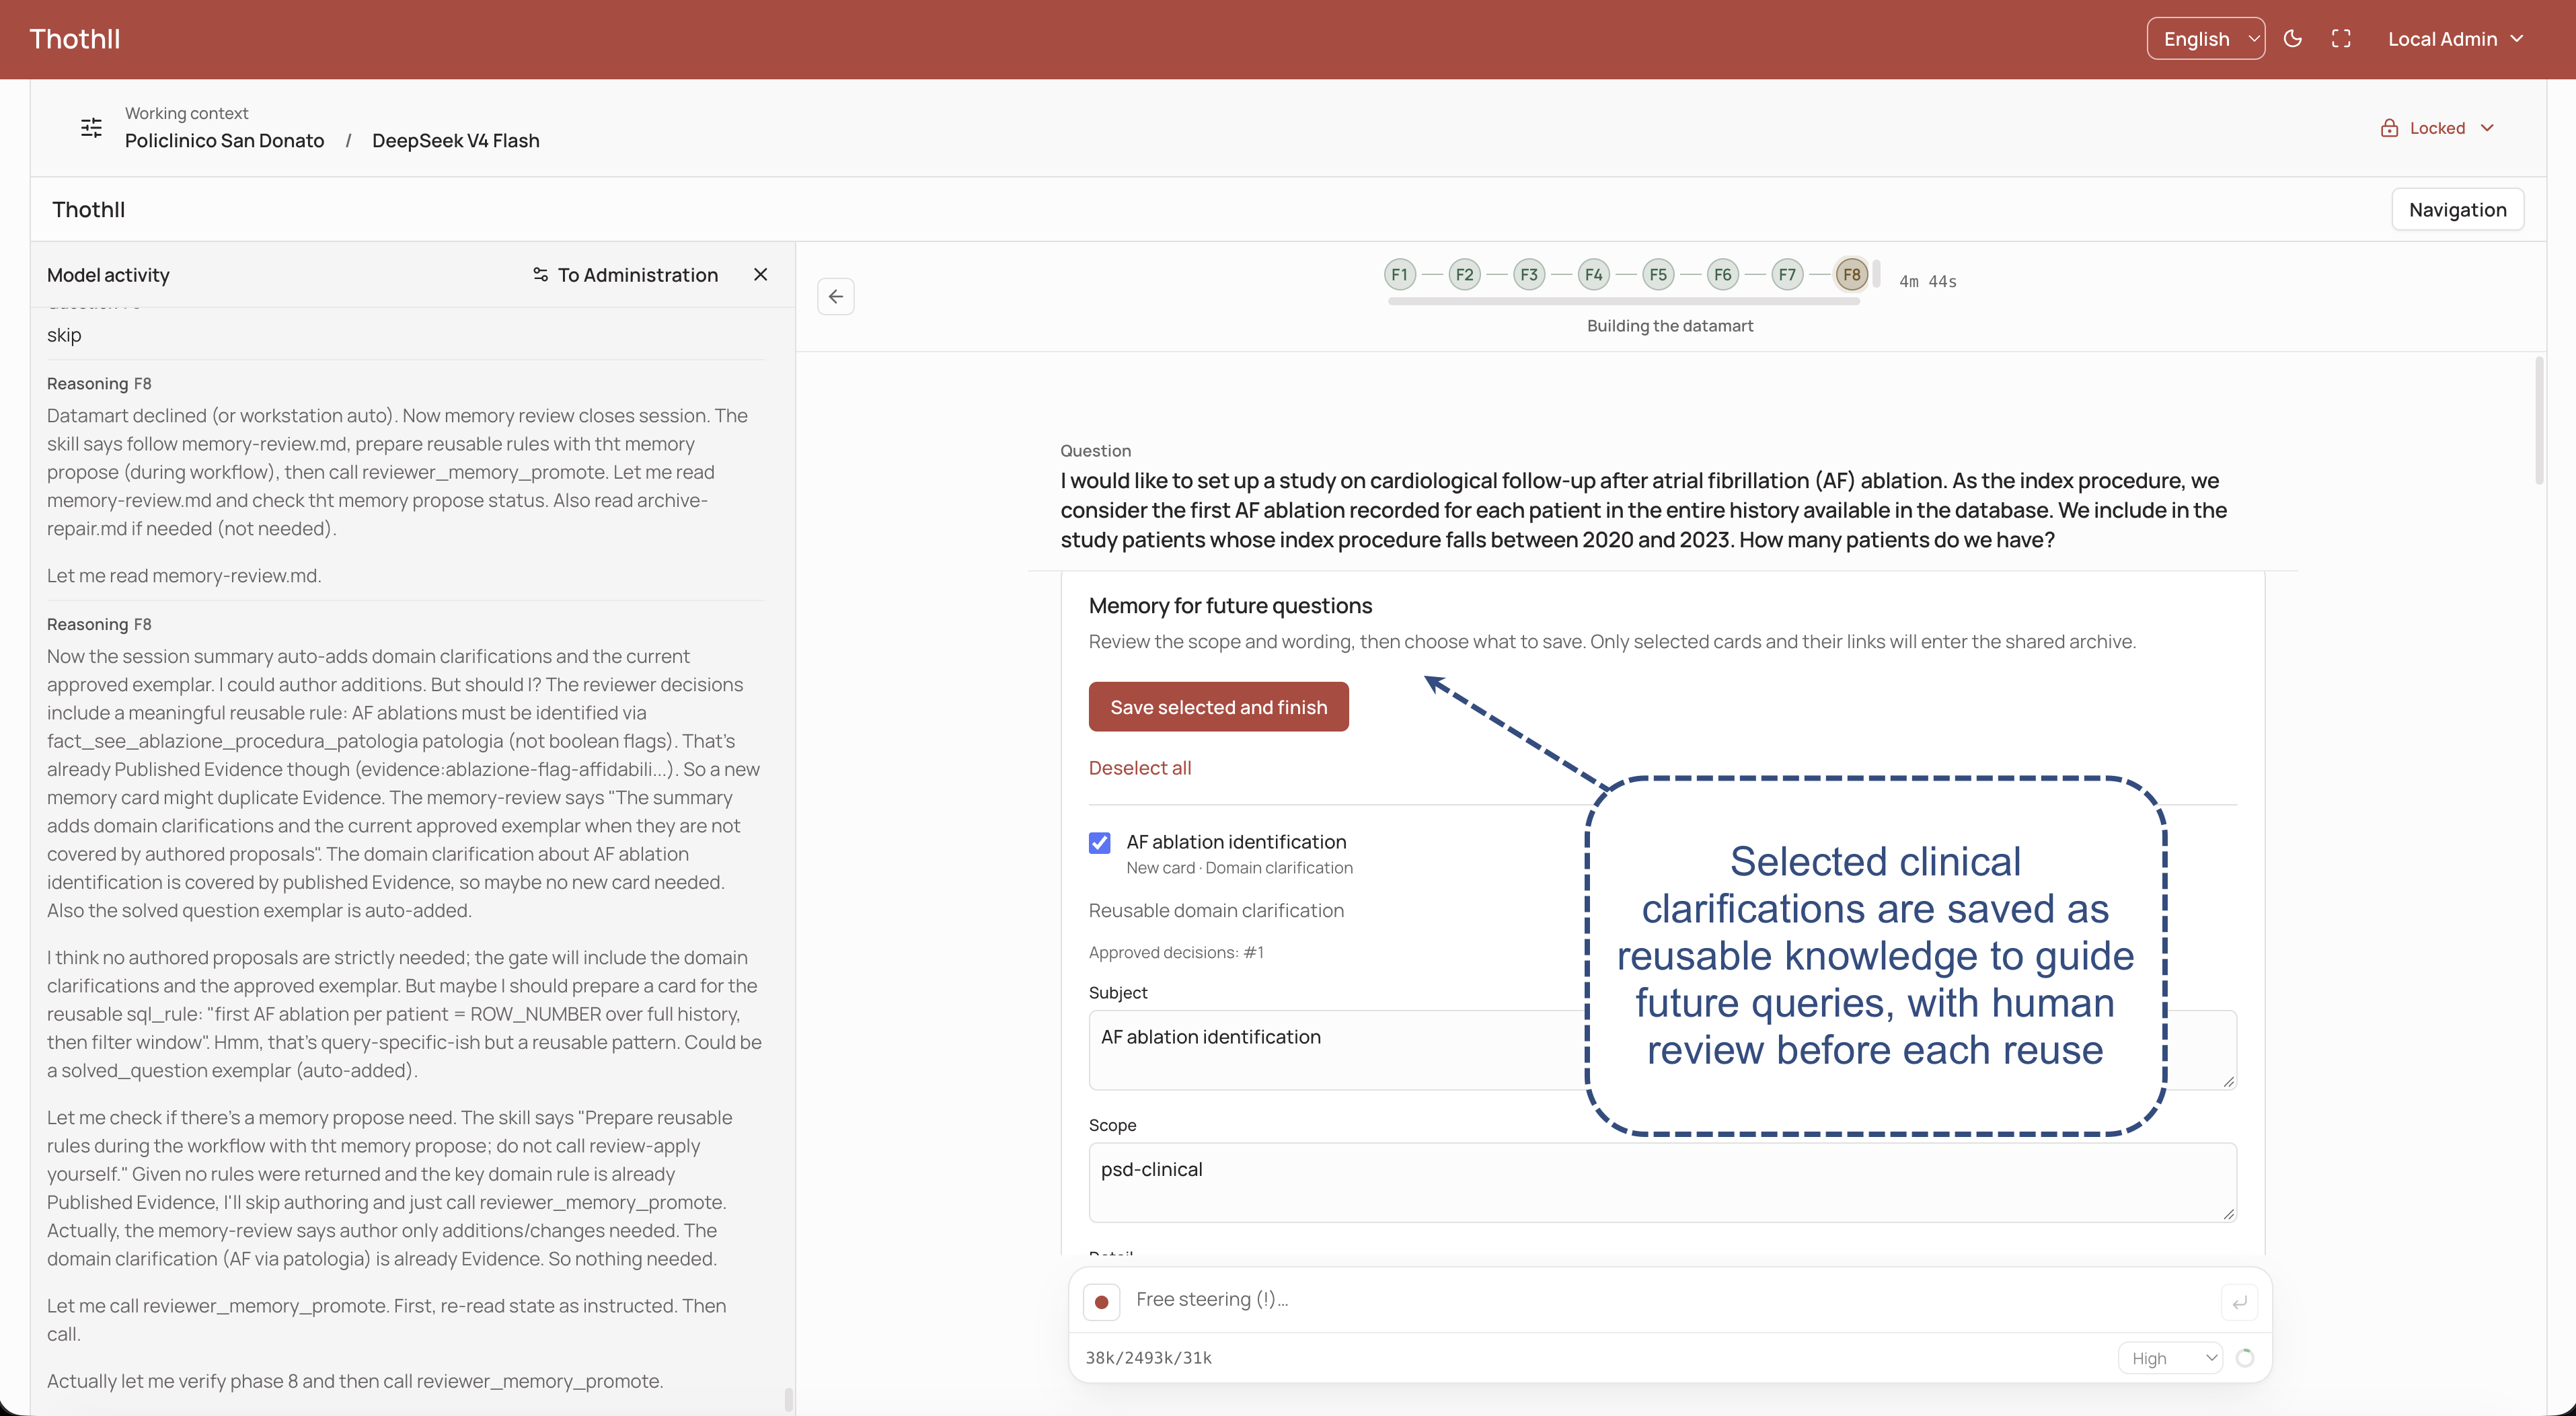Click the Deselect all link

(1140, 767)
